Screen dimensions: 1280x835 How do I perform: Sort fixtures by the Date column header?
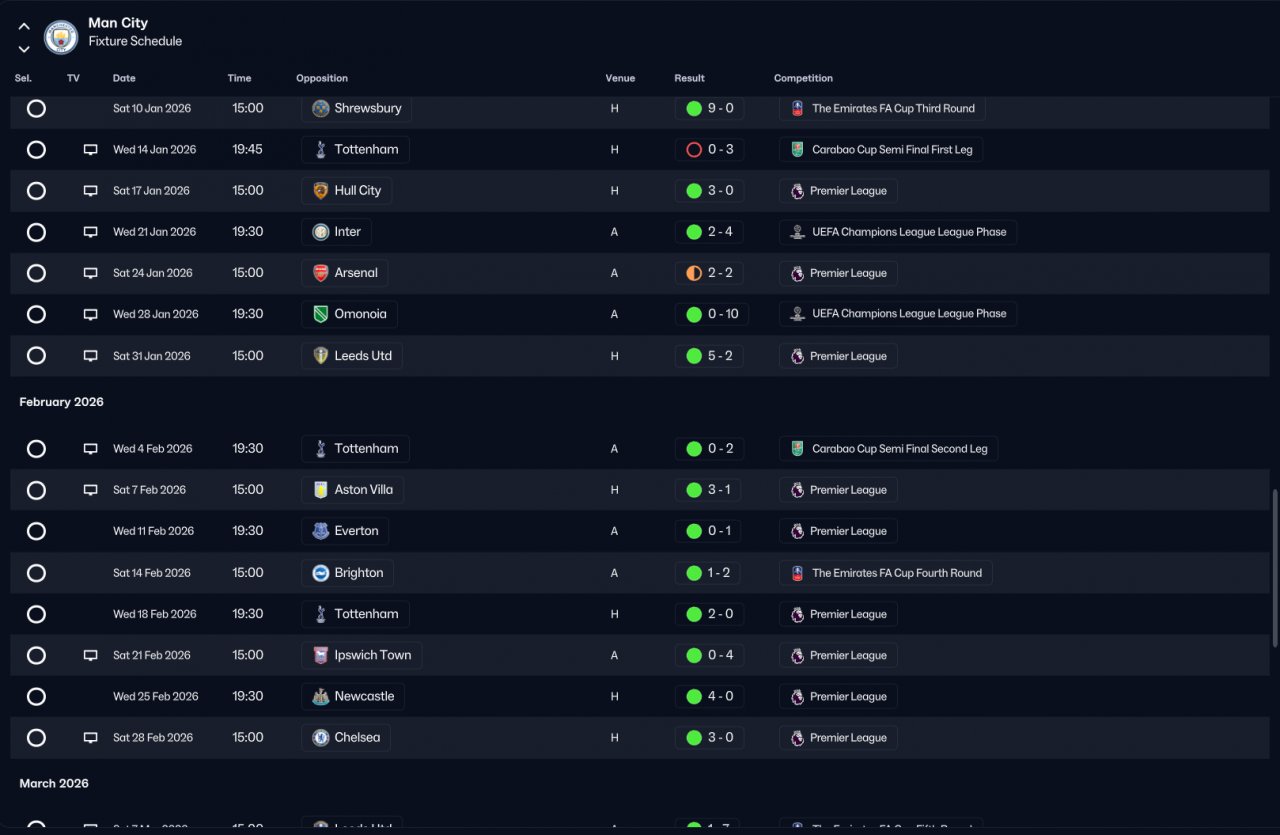(x=124, y=78)
